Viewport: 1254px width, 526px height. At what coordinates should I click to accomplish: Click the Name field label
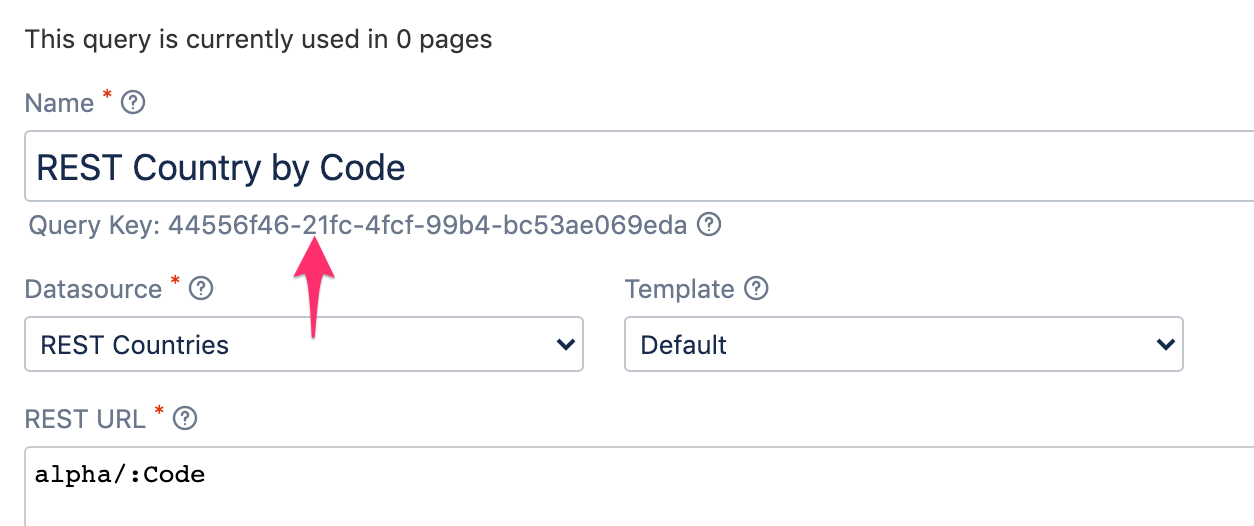click(x=59, y=103)
